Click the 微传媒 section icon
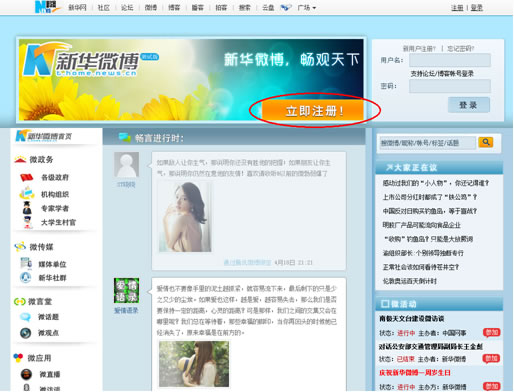Viewport: 514px width, 392px height. click(x=20, y=247)
